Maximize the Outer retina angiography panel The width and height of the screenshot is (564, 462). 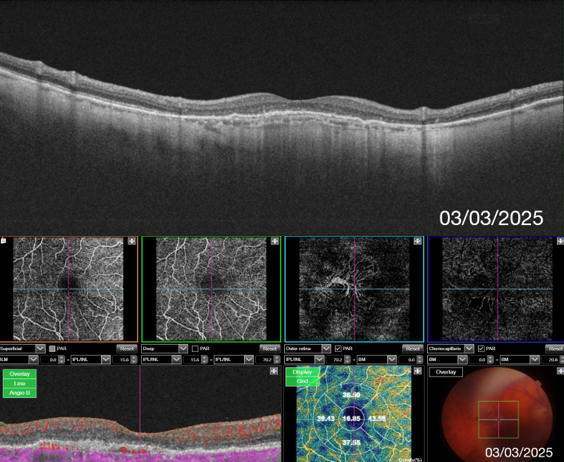pyautogui.click(x=418, y=241)
